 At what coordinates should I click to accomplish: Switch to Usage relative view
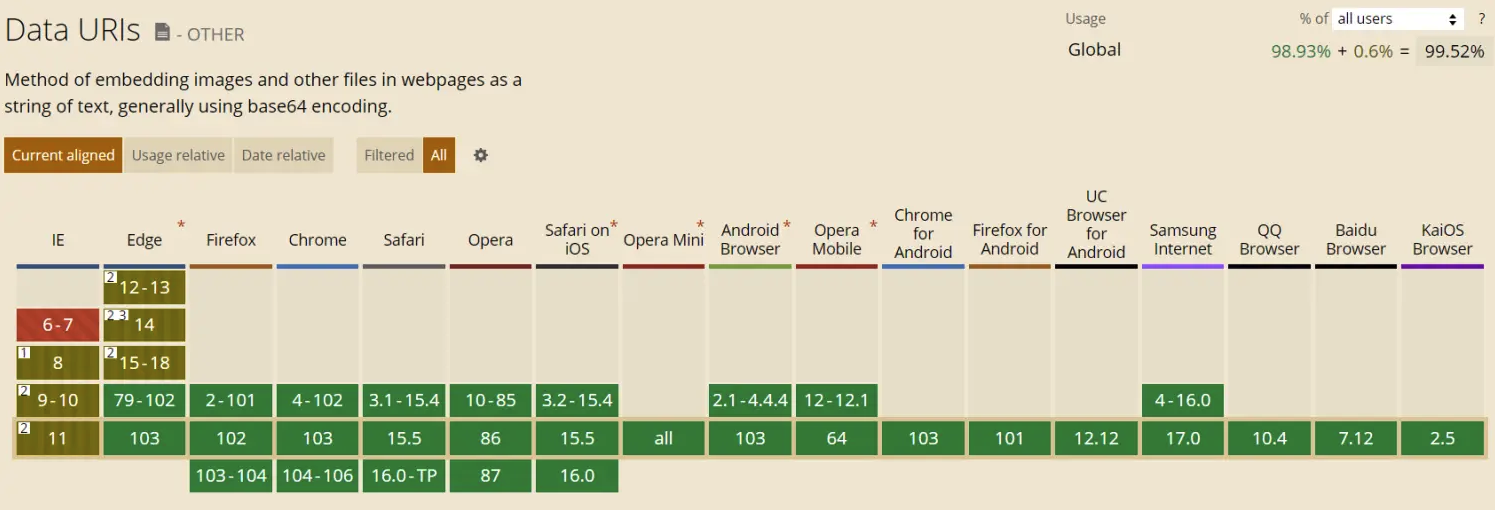click(178, 155)
